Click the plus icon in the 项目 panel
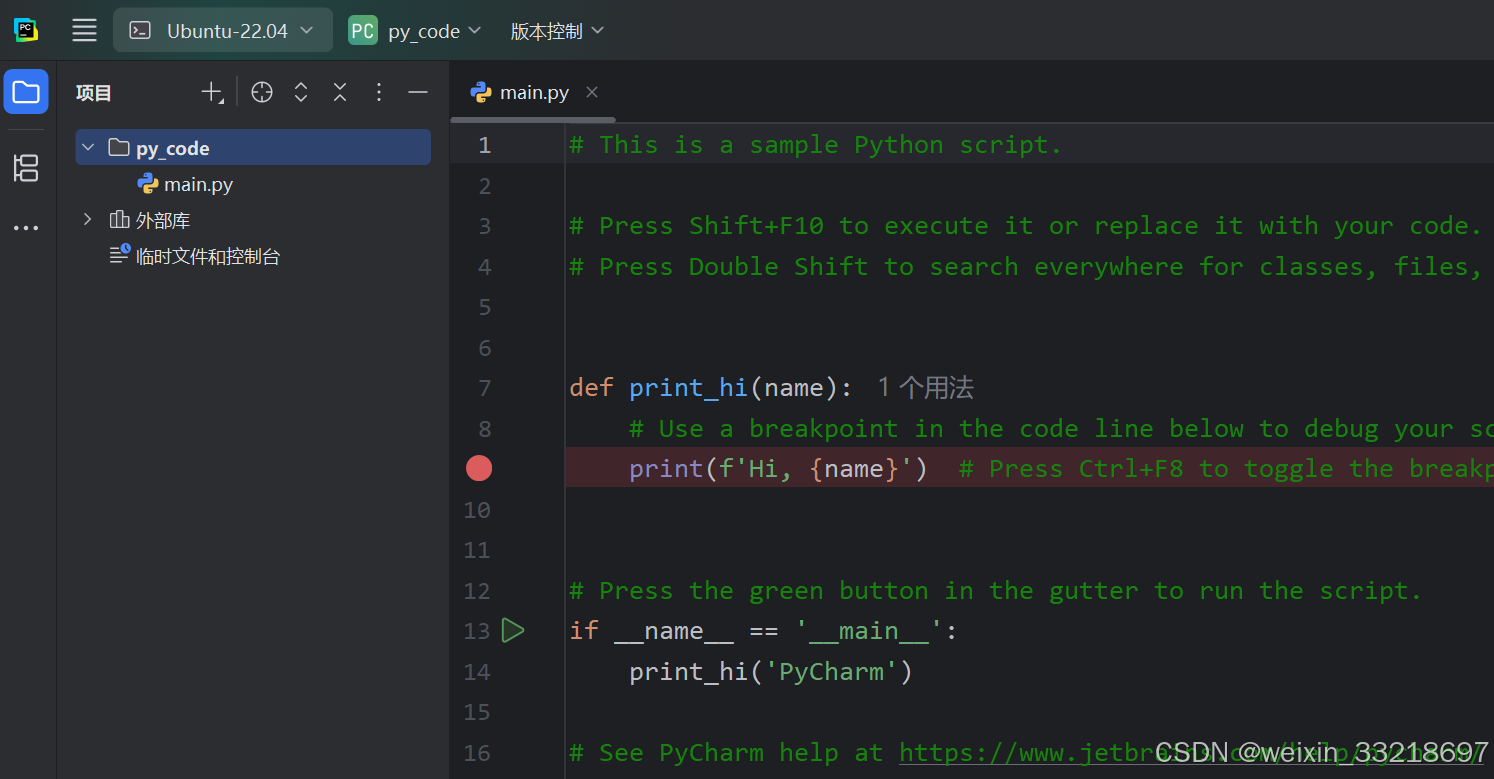Viewport: 1494px width, 779px height. [x=212, y=92]
